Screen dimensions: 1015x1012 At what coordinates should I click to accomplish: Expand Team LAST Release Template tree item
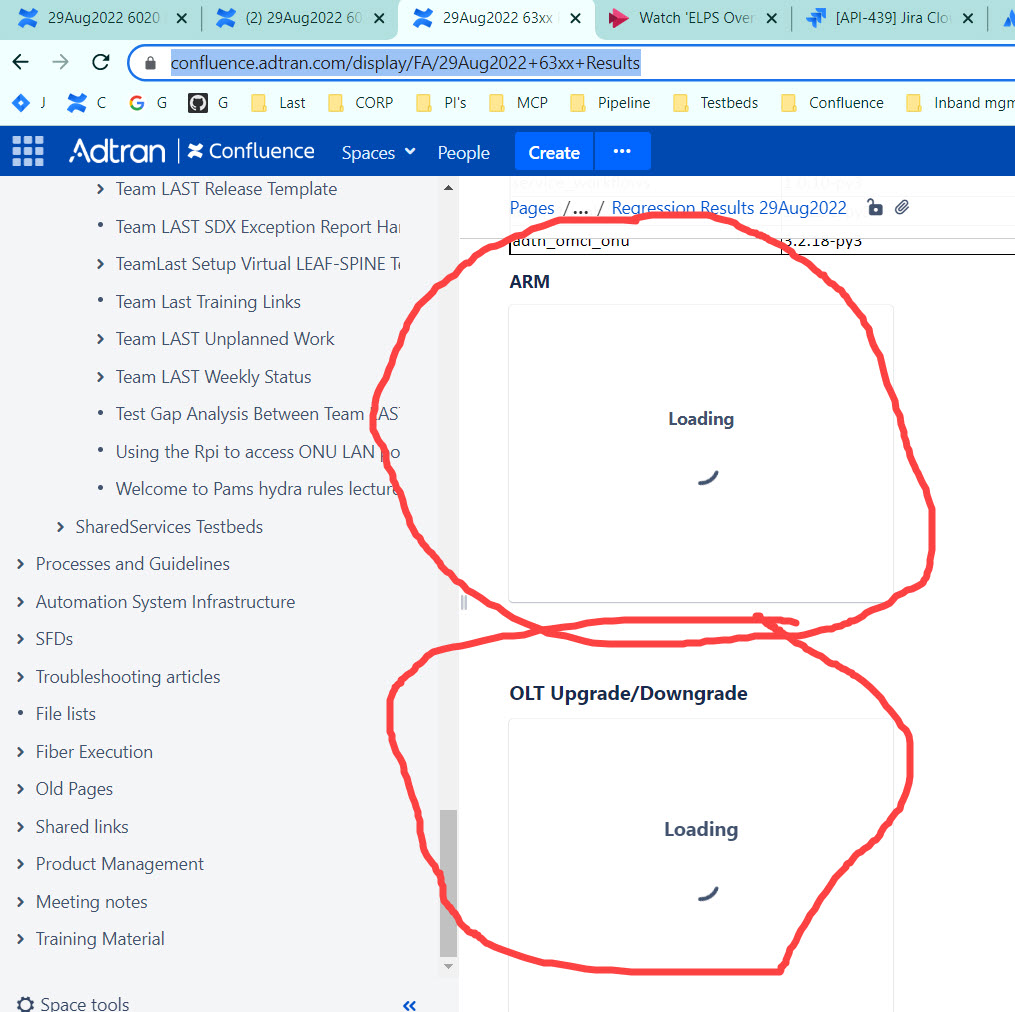point(100,189)
